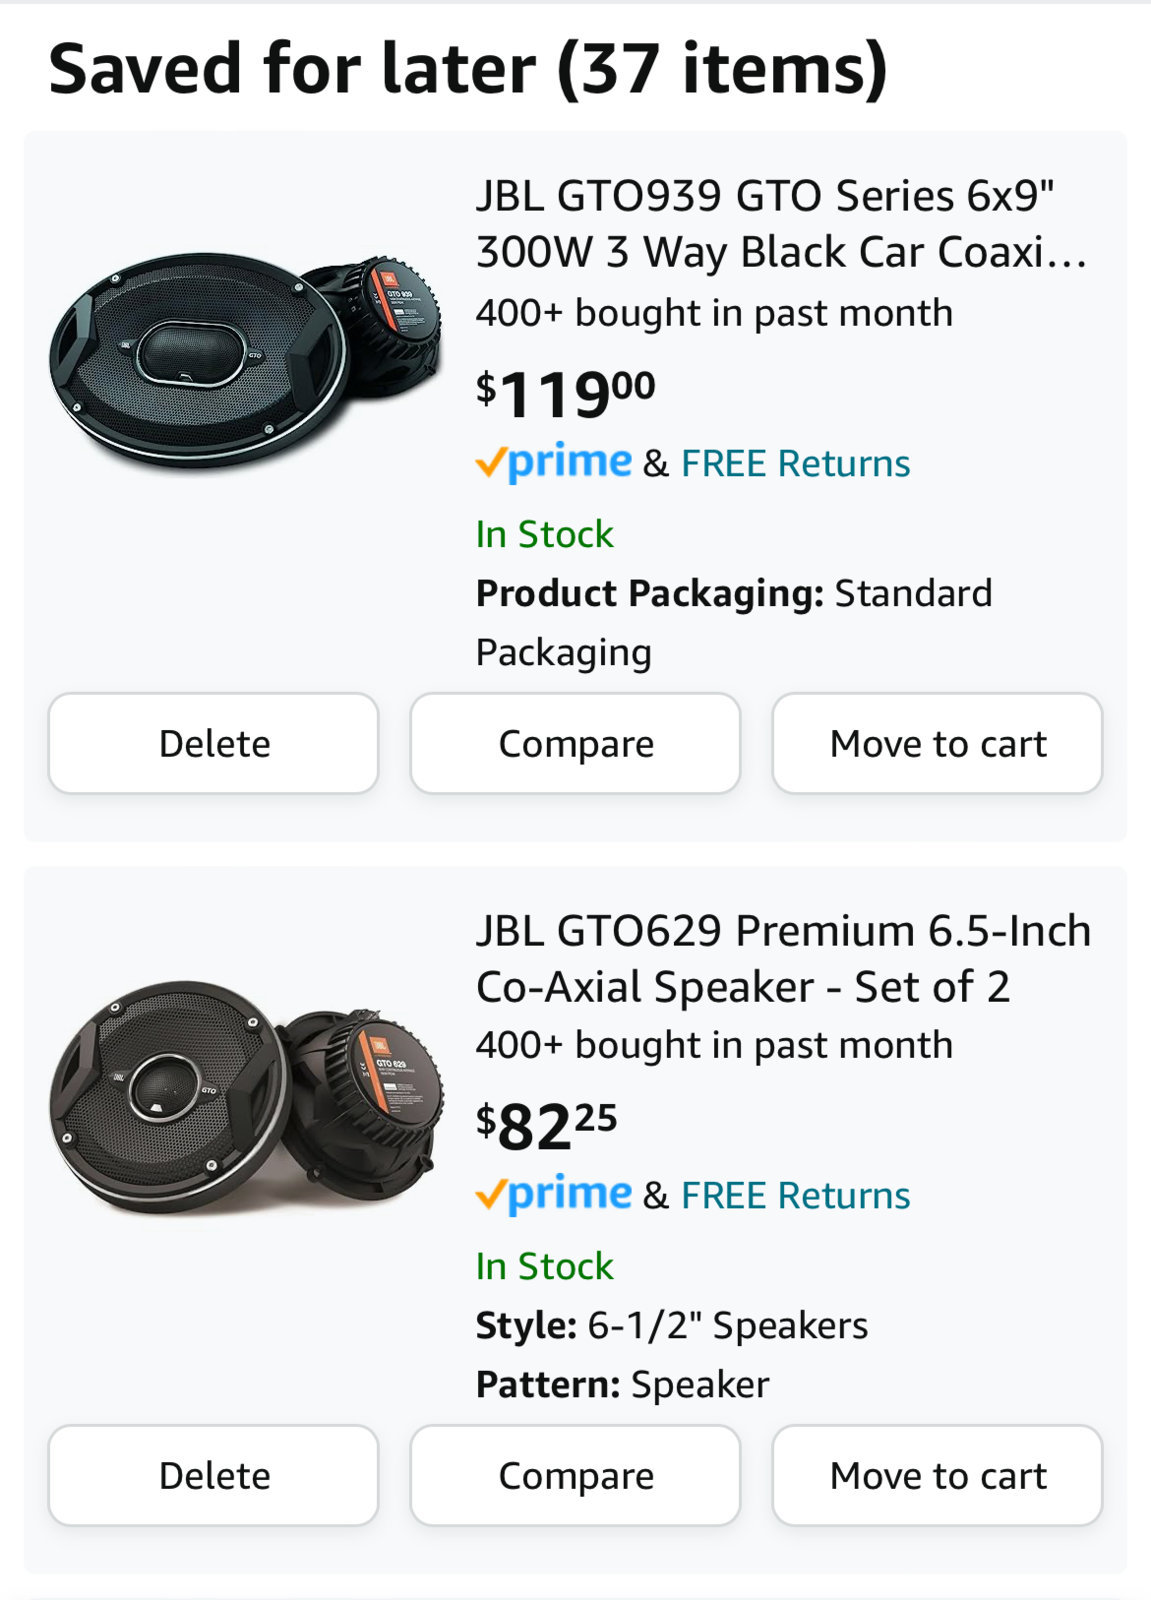Tap In Stock on the GTO939 item
This screenshot has width=1151, height=1600.
click(545, 534)
